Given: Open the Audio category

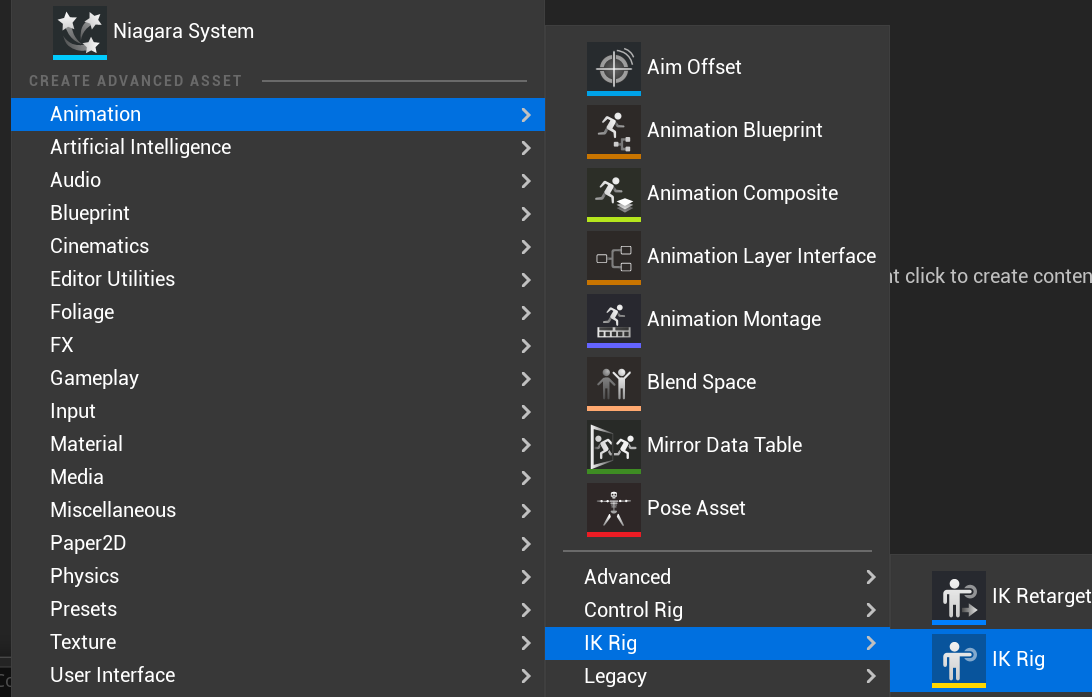Looking at the screenshot, I should pos(278,180).
